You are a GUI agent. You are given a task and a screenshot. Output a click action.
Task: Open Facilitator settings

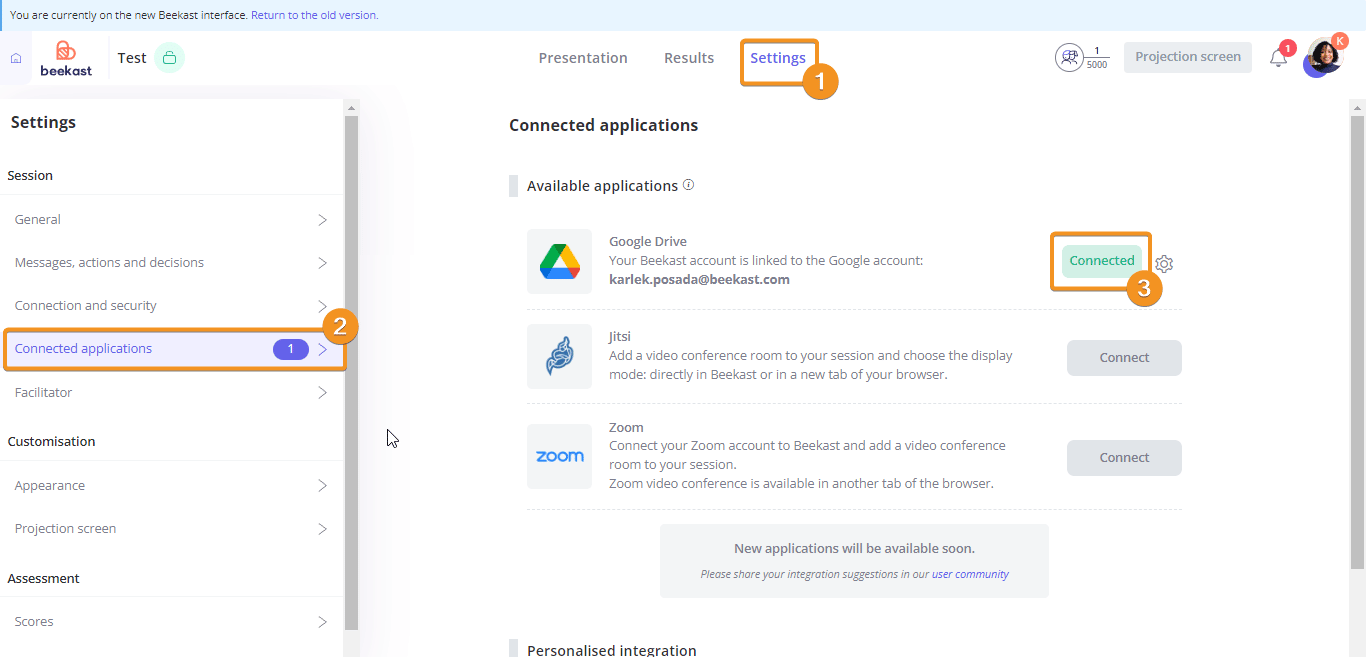(172, 392)
